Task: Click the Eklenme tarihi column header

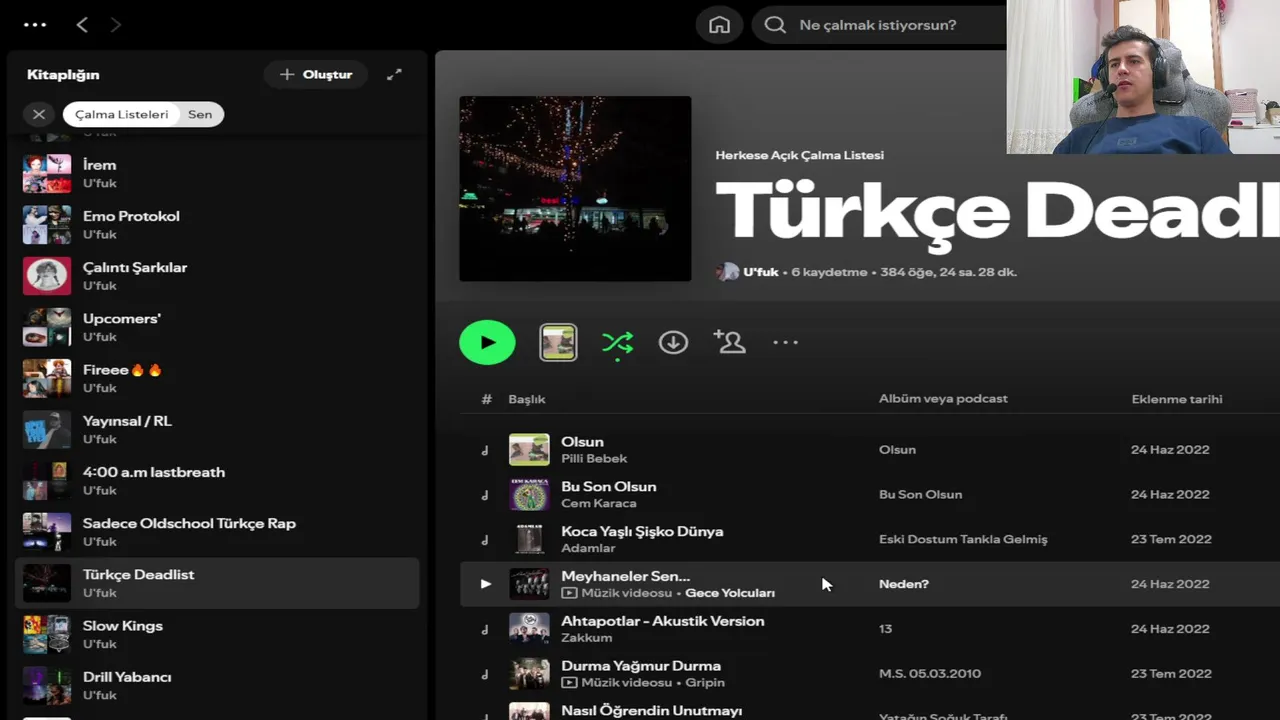Action: [1177, 399]
